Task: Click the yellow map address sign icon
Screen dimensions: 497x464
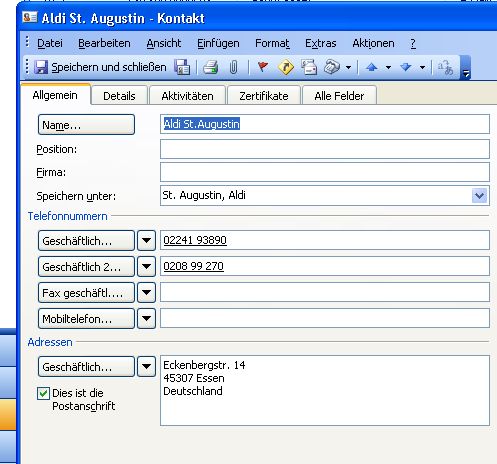Action: click(x=286, y=67)
